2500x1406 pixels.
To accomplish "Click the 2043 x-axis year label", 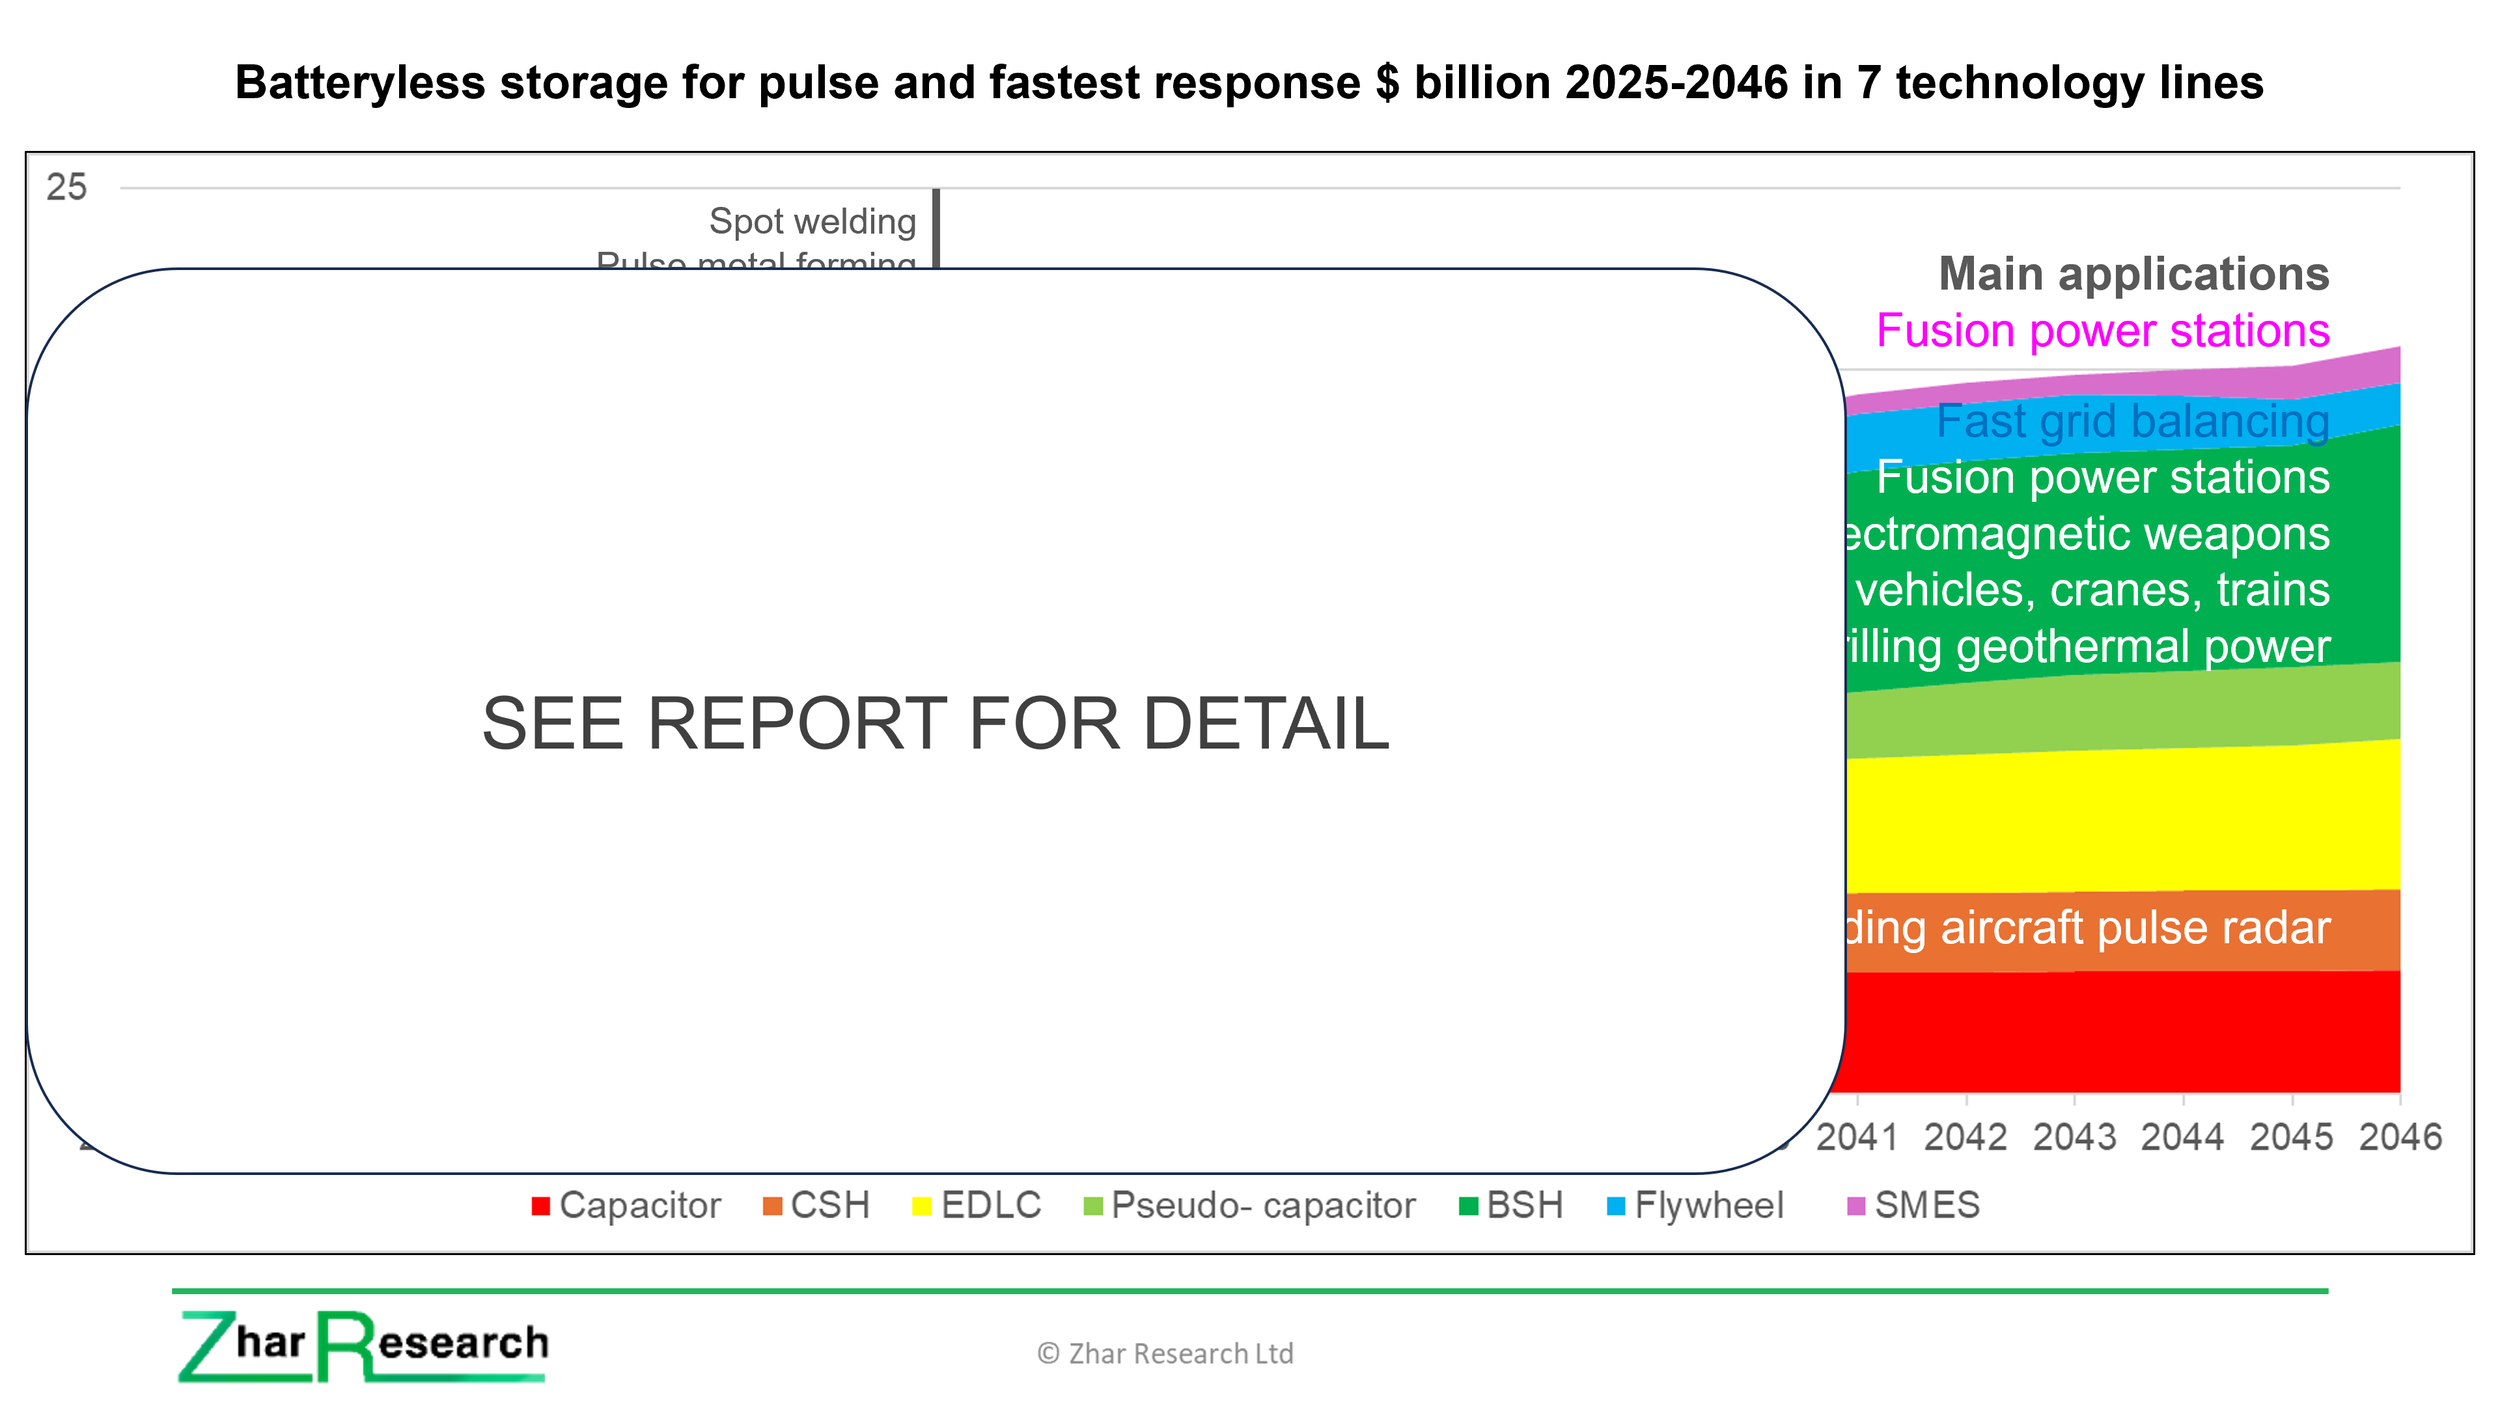I will pos(2074,1137).
